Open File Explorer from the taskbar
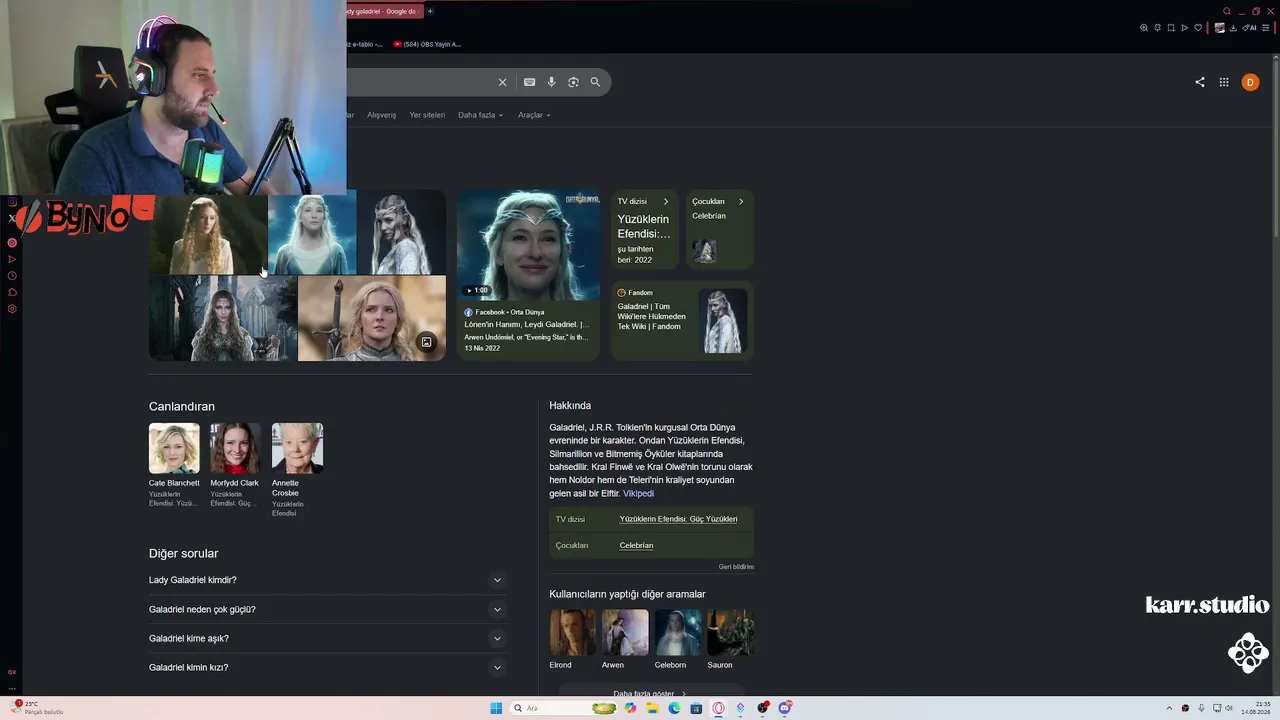The width and height of the screenshot is (1280, 720). tap(652, 708)
